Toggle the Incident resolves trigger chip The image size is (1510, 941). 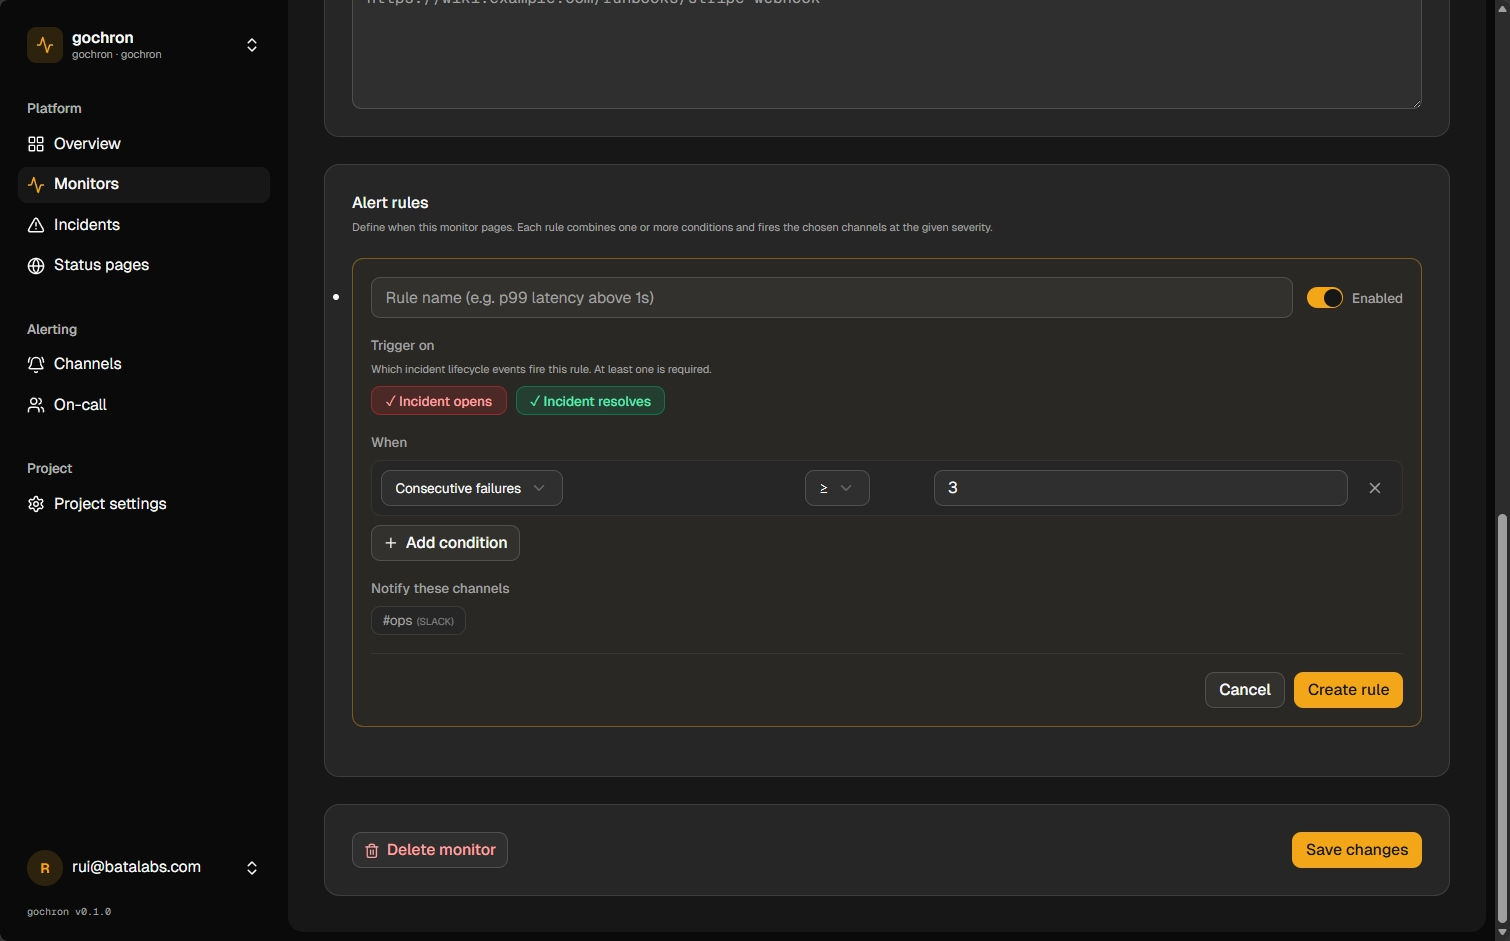click(x=590, y=401)
